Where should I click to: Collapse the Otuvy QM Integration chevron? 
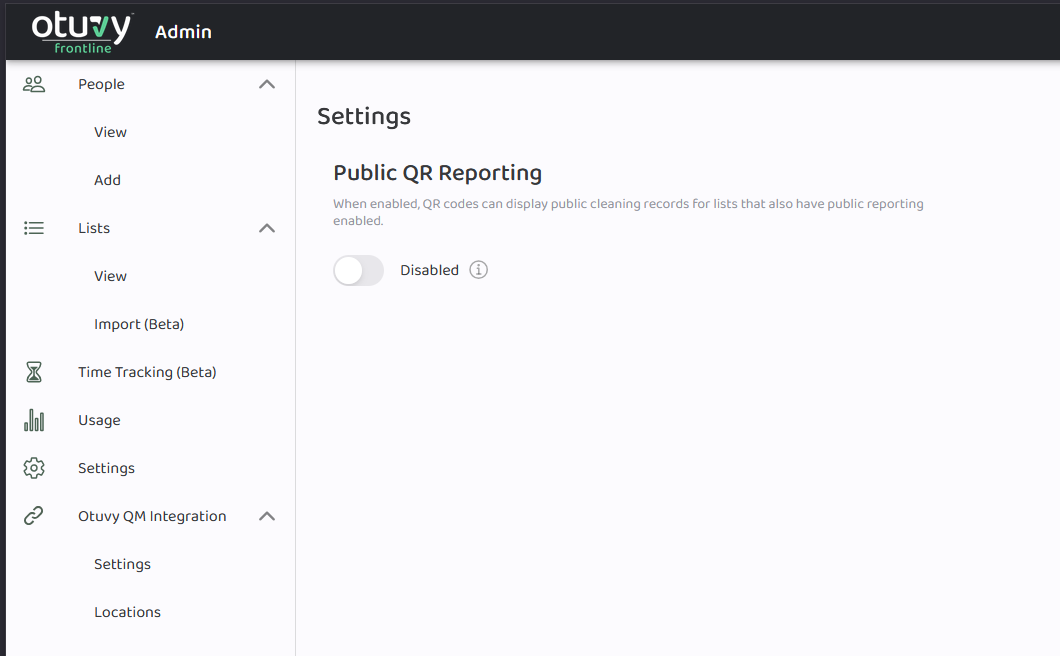pos(267,516)
